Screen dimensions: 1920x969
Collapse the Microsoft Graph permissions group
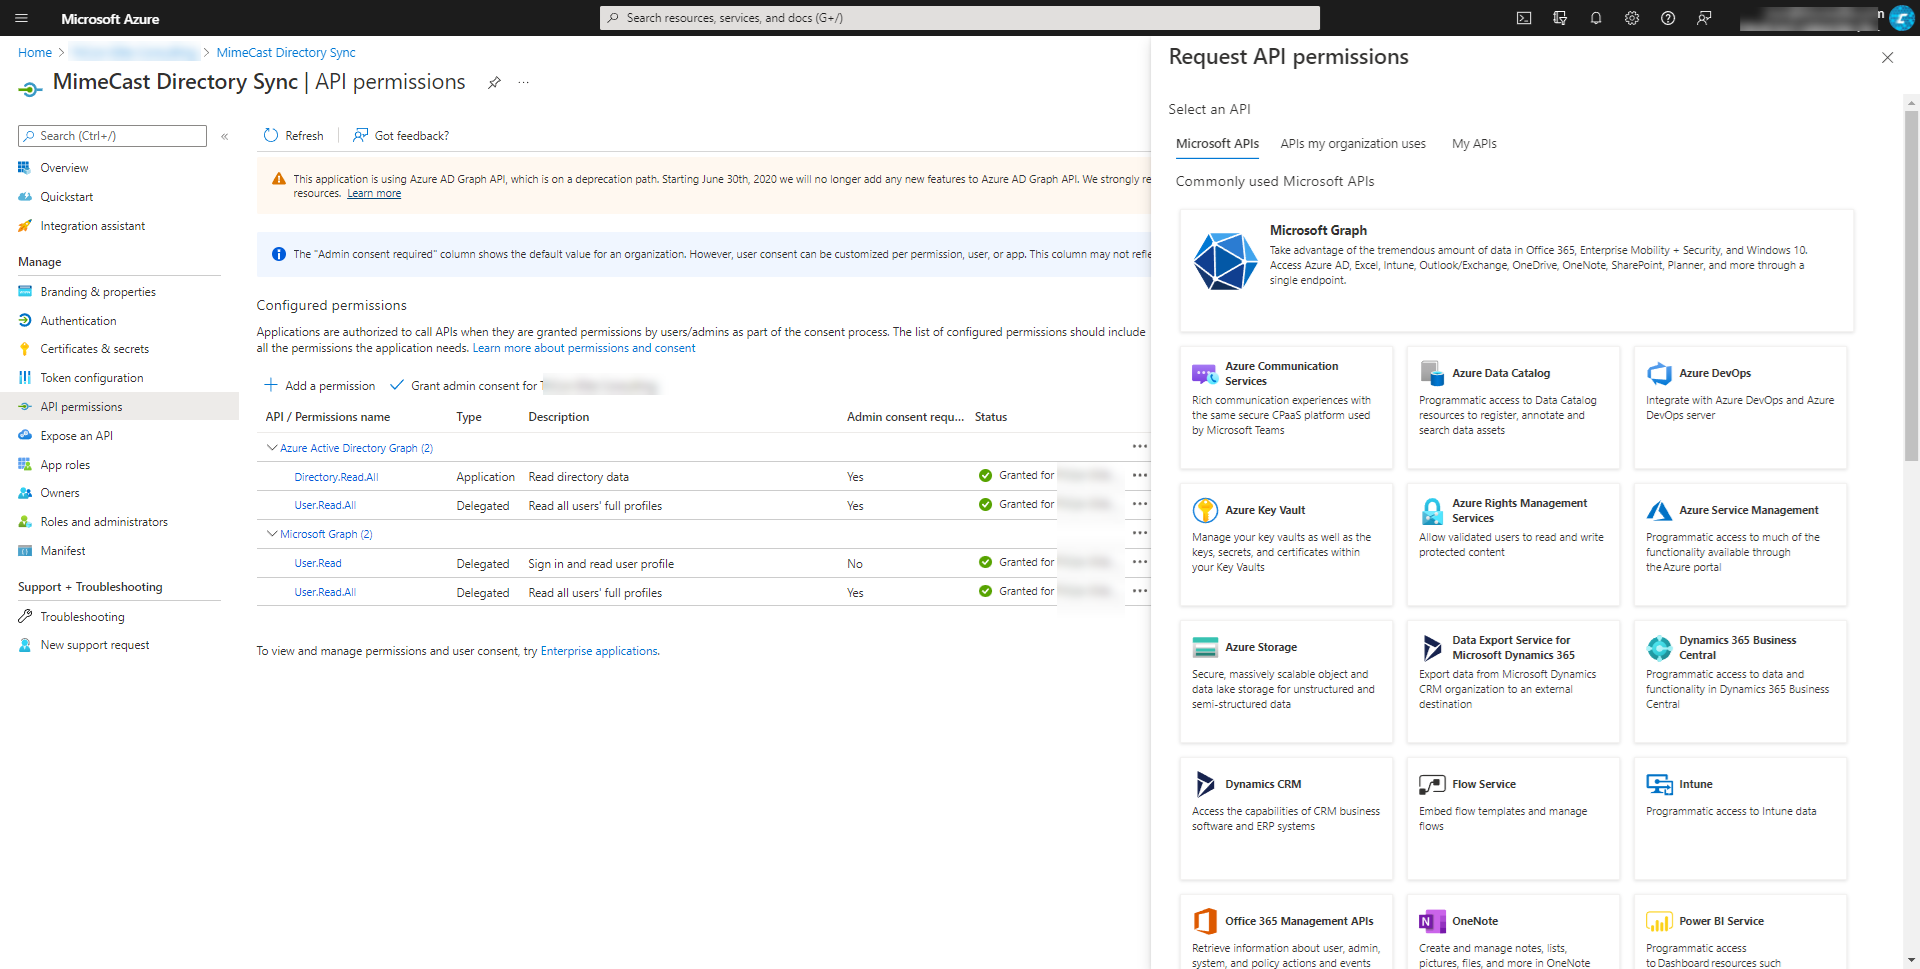272,534
